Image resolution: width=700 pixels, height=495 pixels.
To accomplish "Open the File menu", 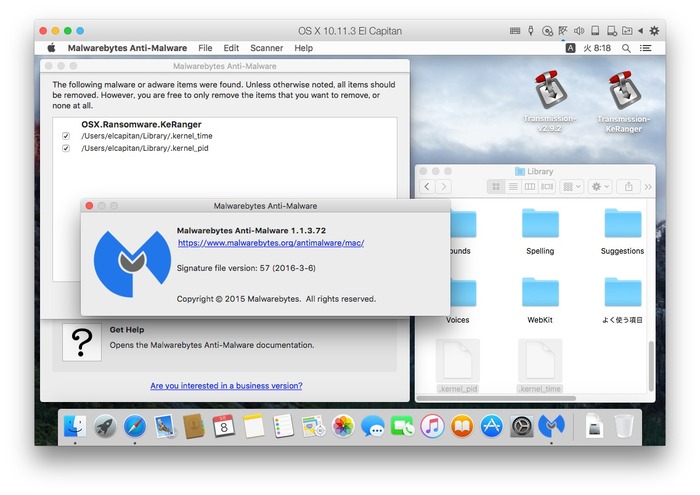I will click(205, 48).
